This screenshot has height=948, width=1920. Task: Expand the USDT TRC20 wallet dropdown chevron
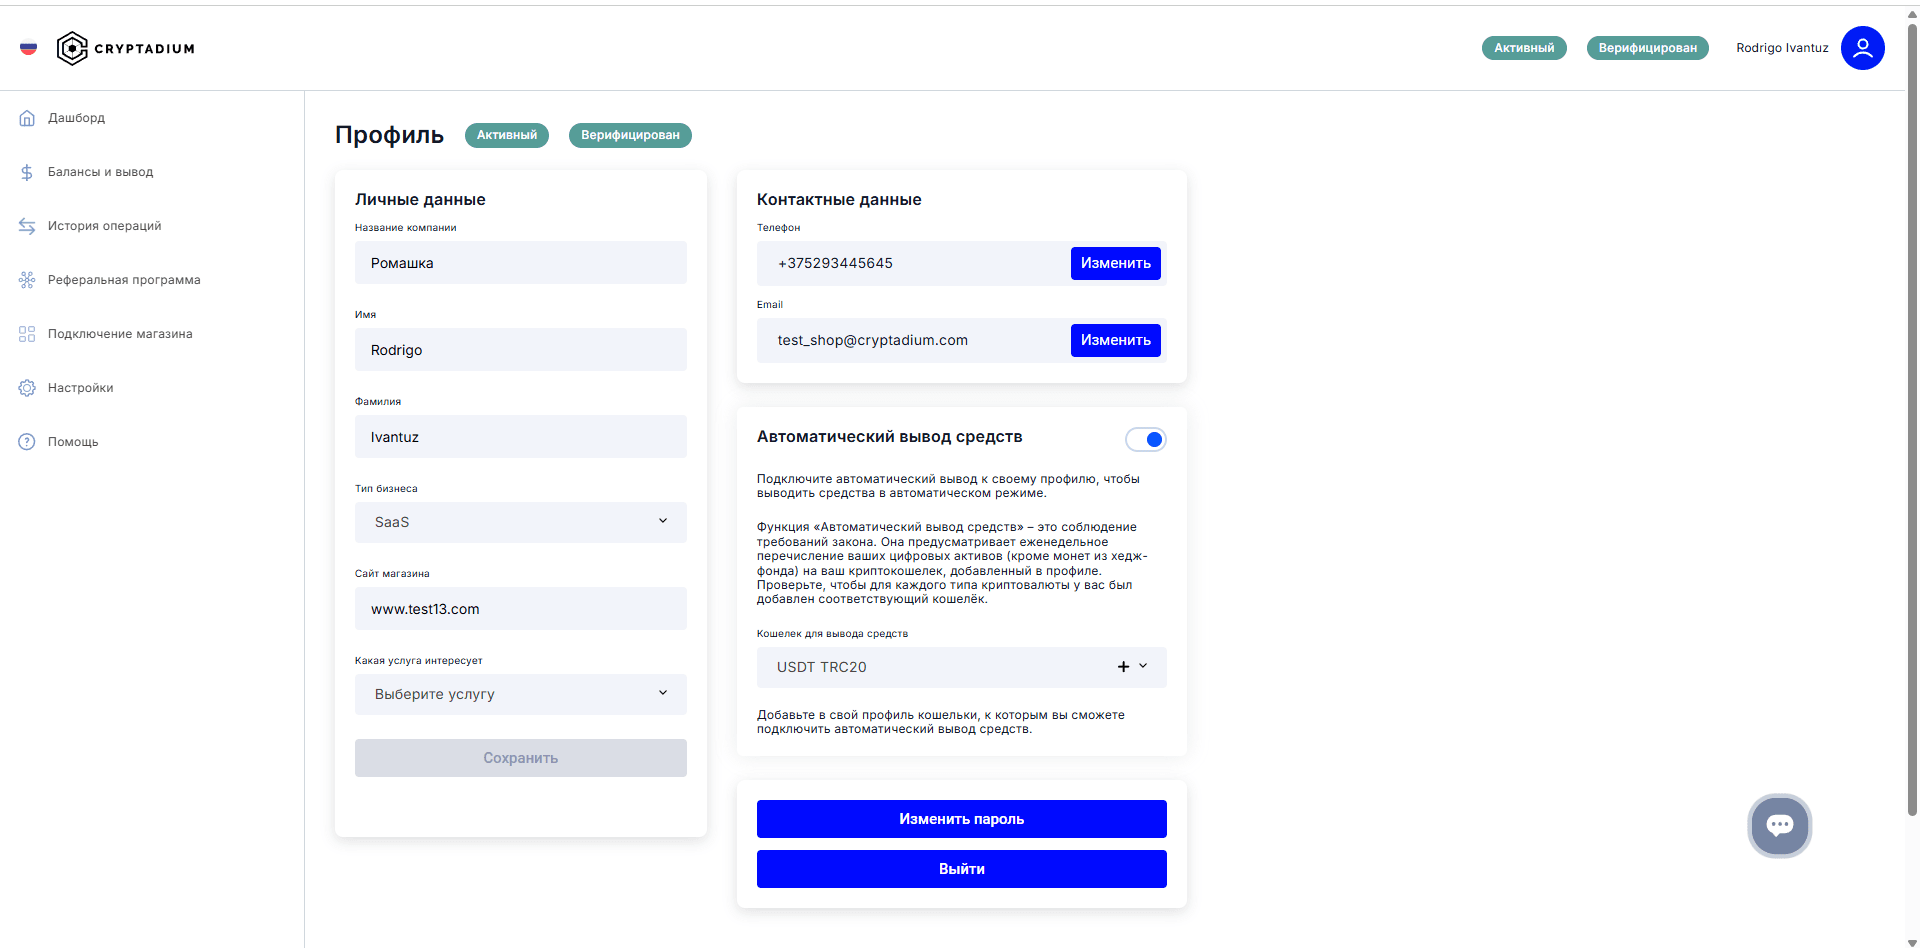point(1143,666)
